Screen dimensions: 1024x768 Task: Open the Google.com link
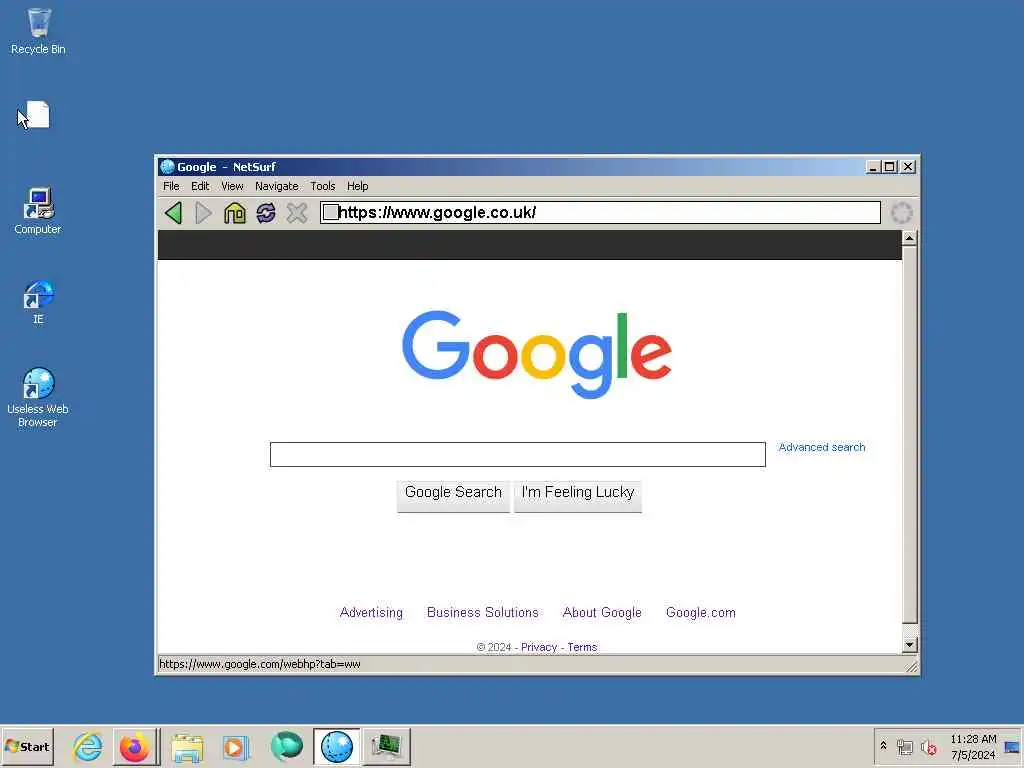click(x=701, y=613)
